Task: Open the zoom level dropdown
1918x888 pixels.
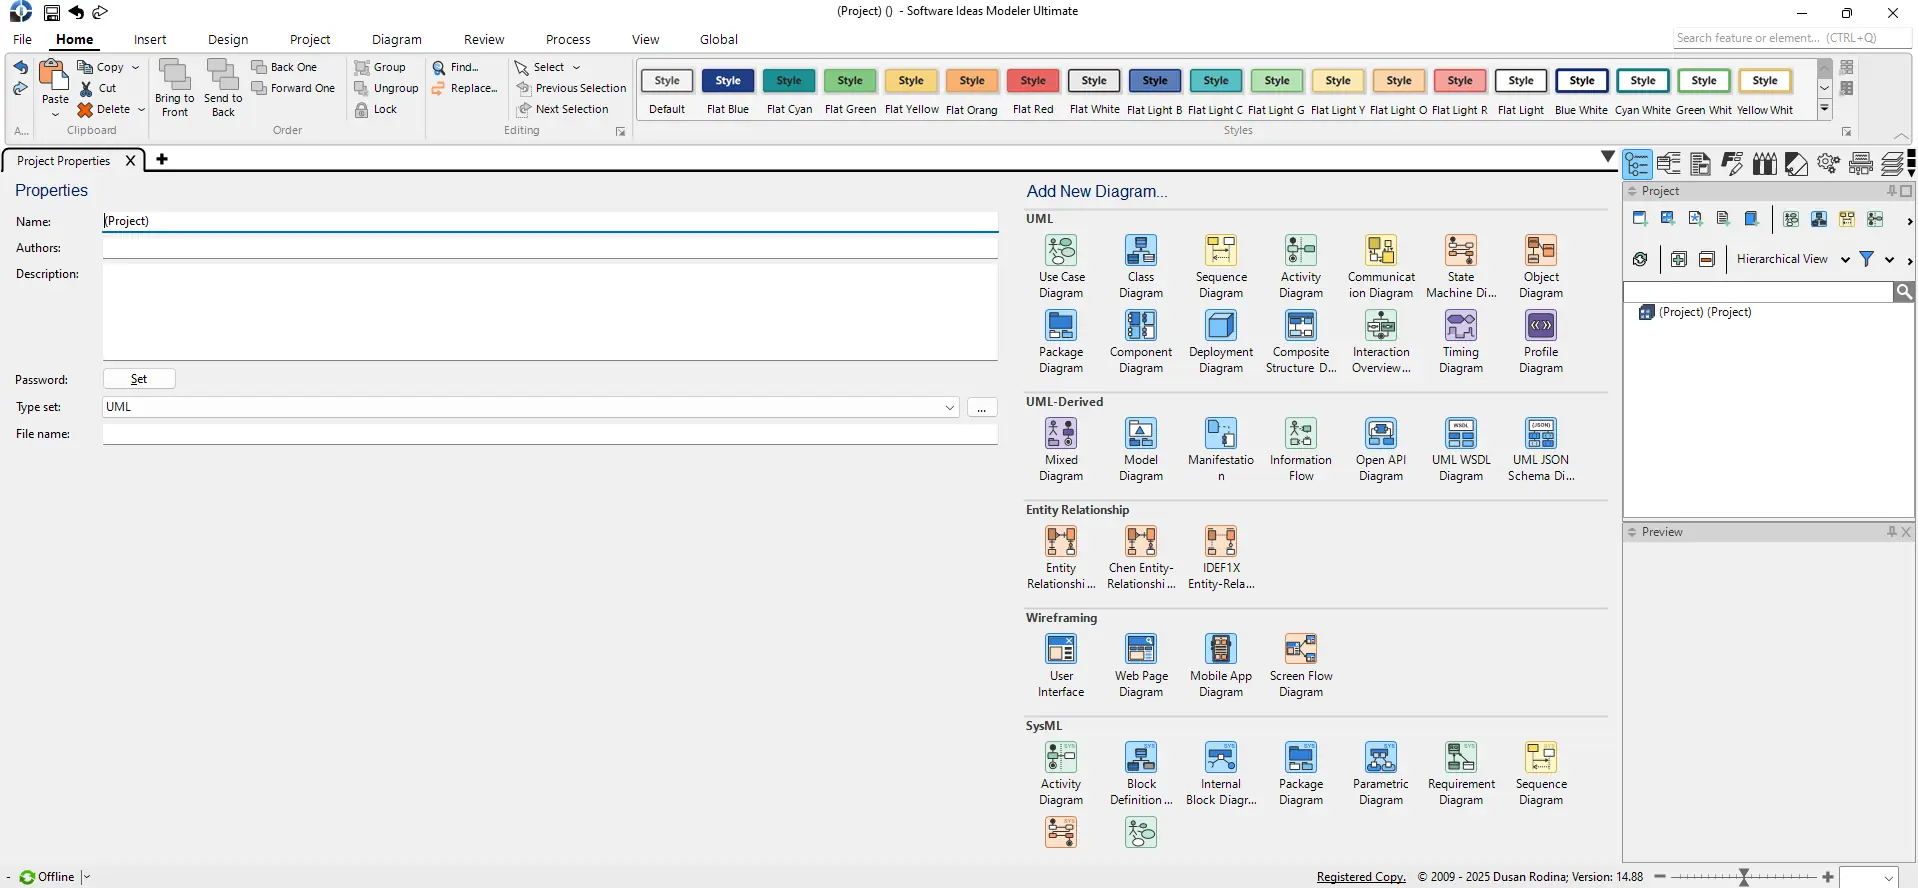Action: point(1888,877)
